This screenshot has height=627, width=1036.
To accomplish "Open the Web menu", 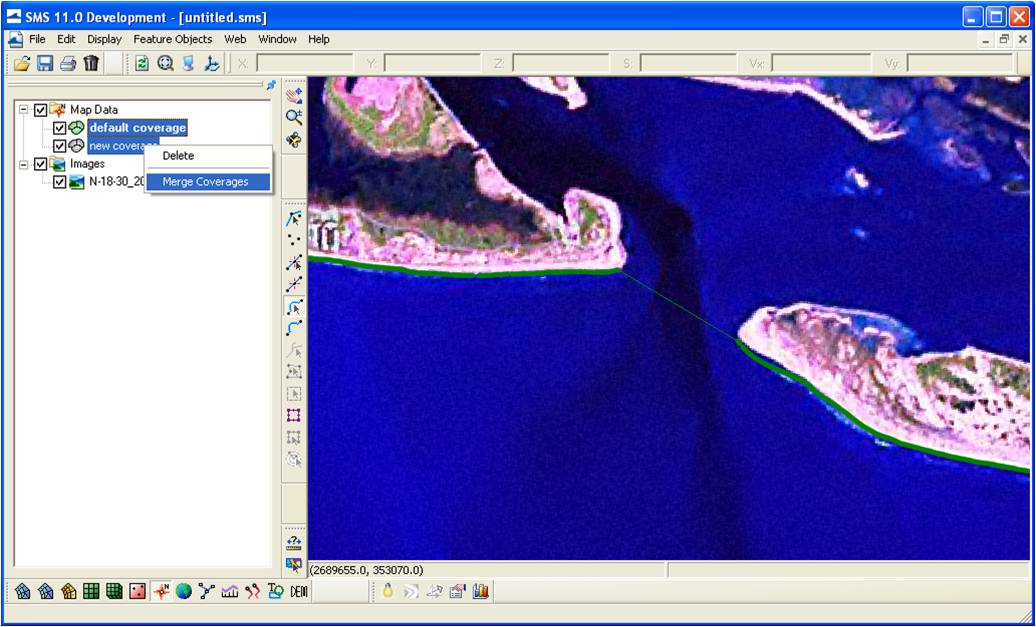I will click(x=235, y=39).
